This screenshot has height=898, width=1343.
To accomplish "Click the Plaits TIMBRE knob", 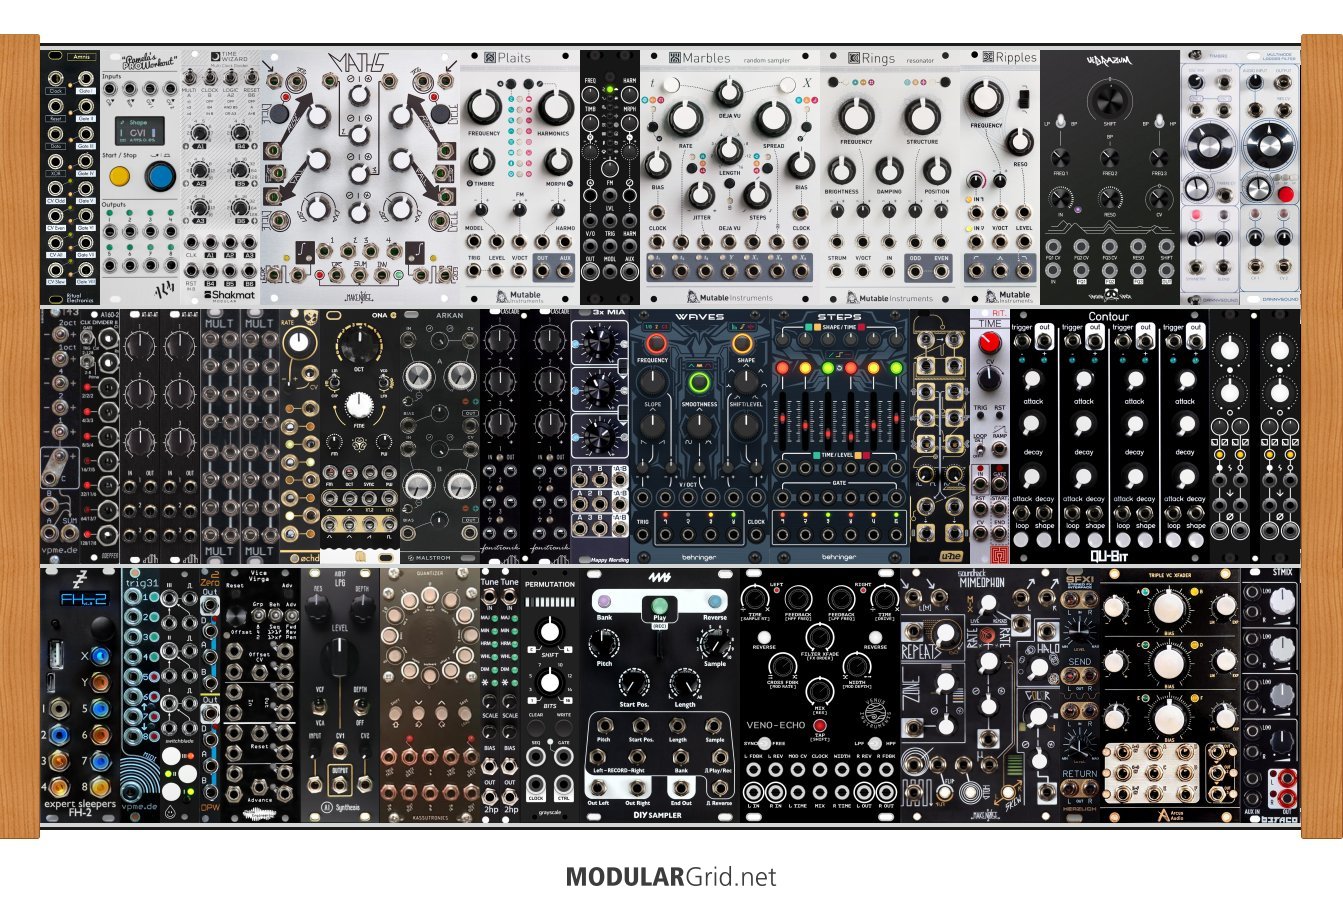I will pos(482,162).
